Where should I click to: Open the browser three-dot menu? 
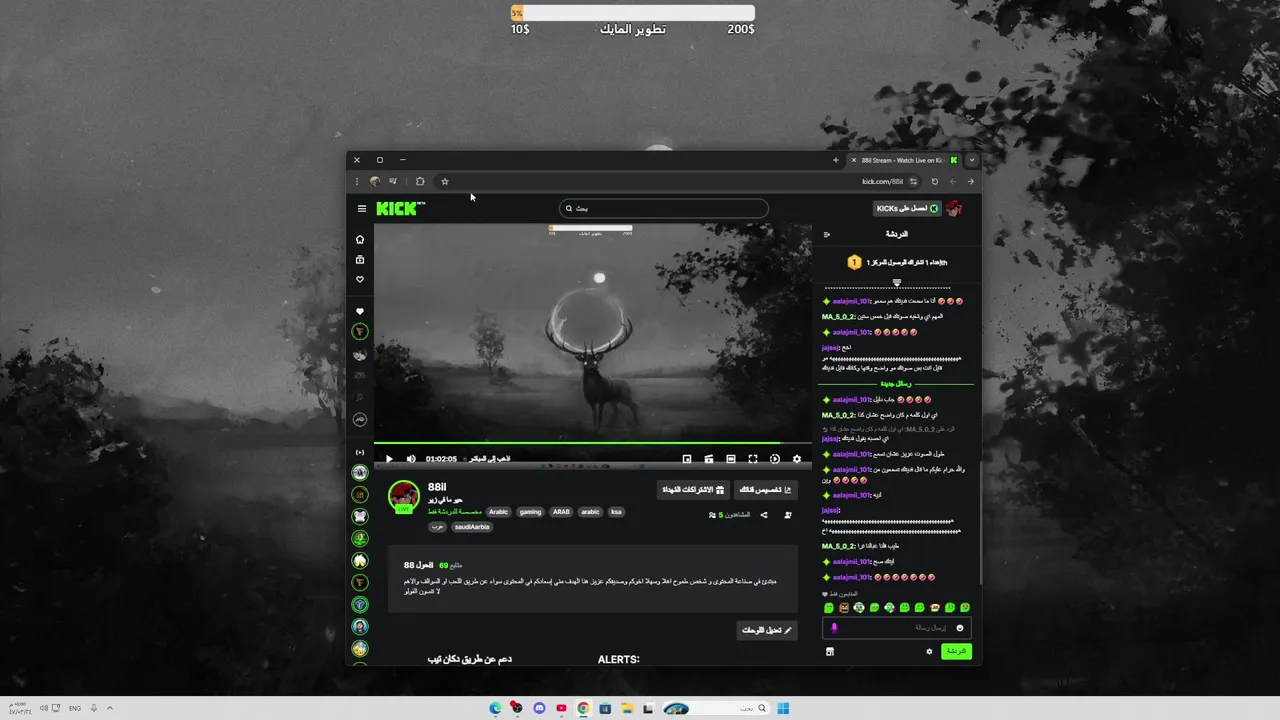[357, 182]
